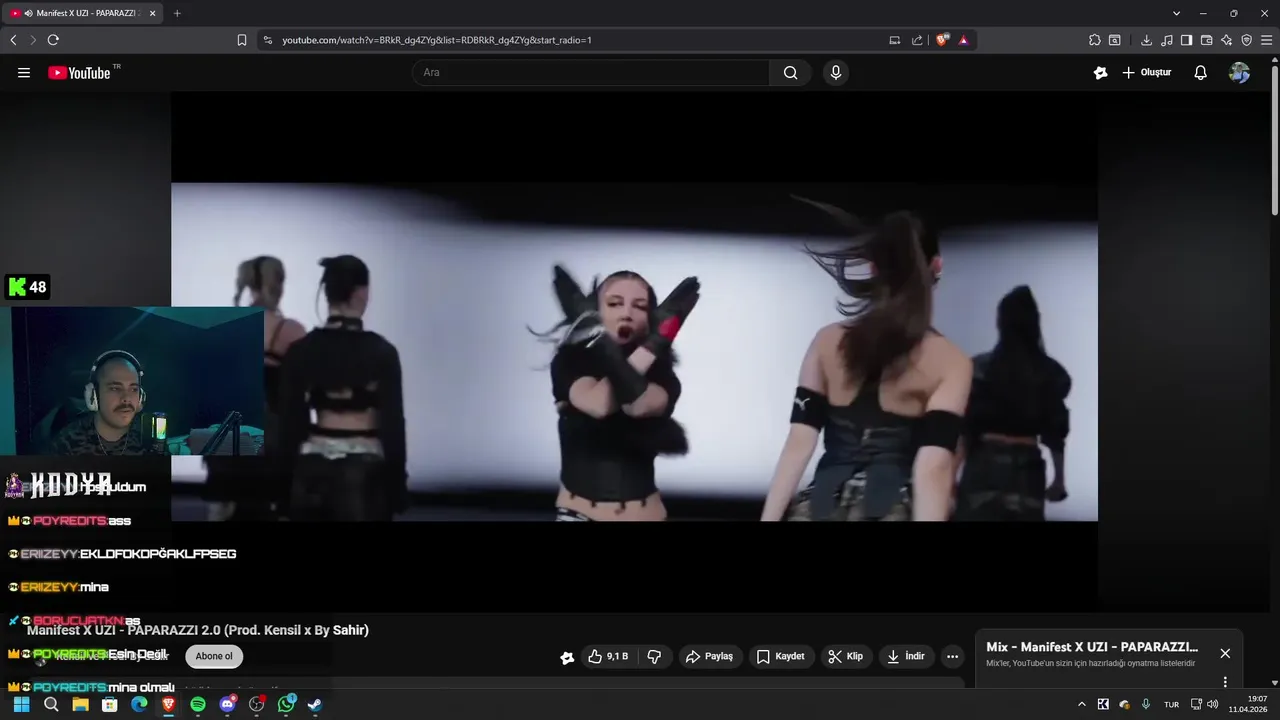
Task: Expand the system tray hidden icons
Action: [1082, 704]
